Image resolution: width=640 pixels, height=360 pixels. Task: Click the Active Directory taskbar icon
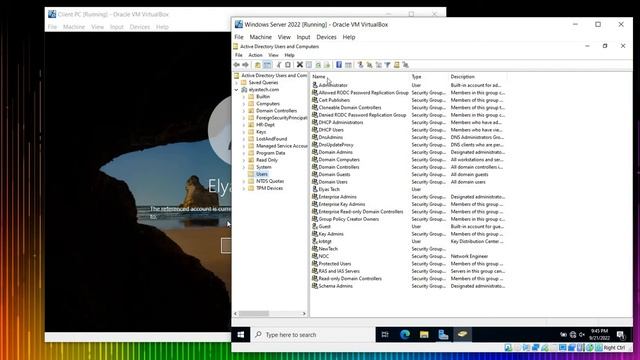click(462, 335)
